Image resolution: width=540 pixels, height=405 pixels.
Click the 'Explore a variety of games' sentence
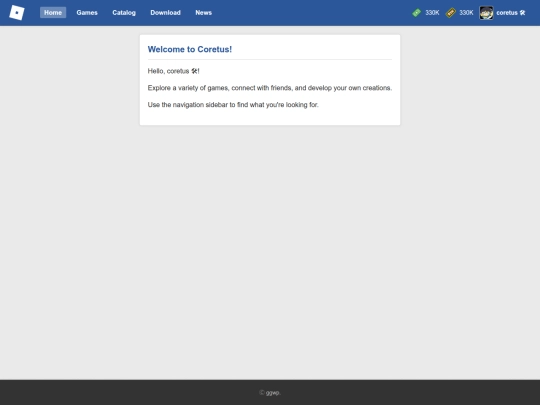pos(270,88)
